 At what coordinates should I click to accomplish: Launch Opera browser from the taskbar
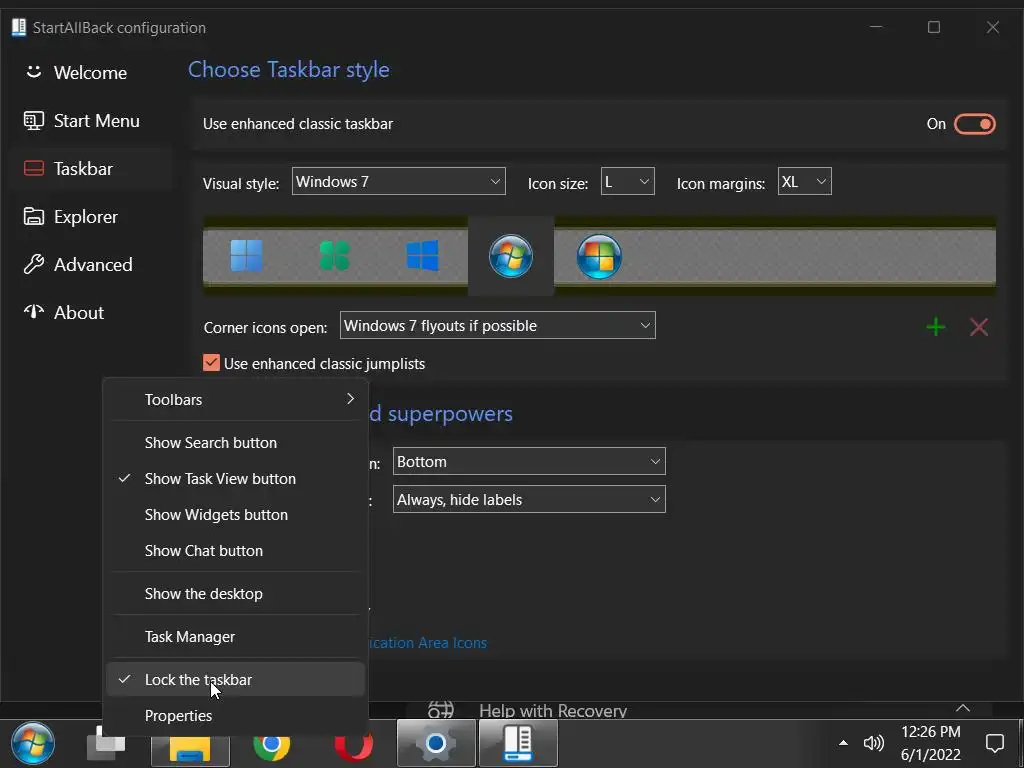353,744
